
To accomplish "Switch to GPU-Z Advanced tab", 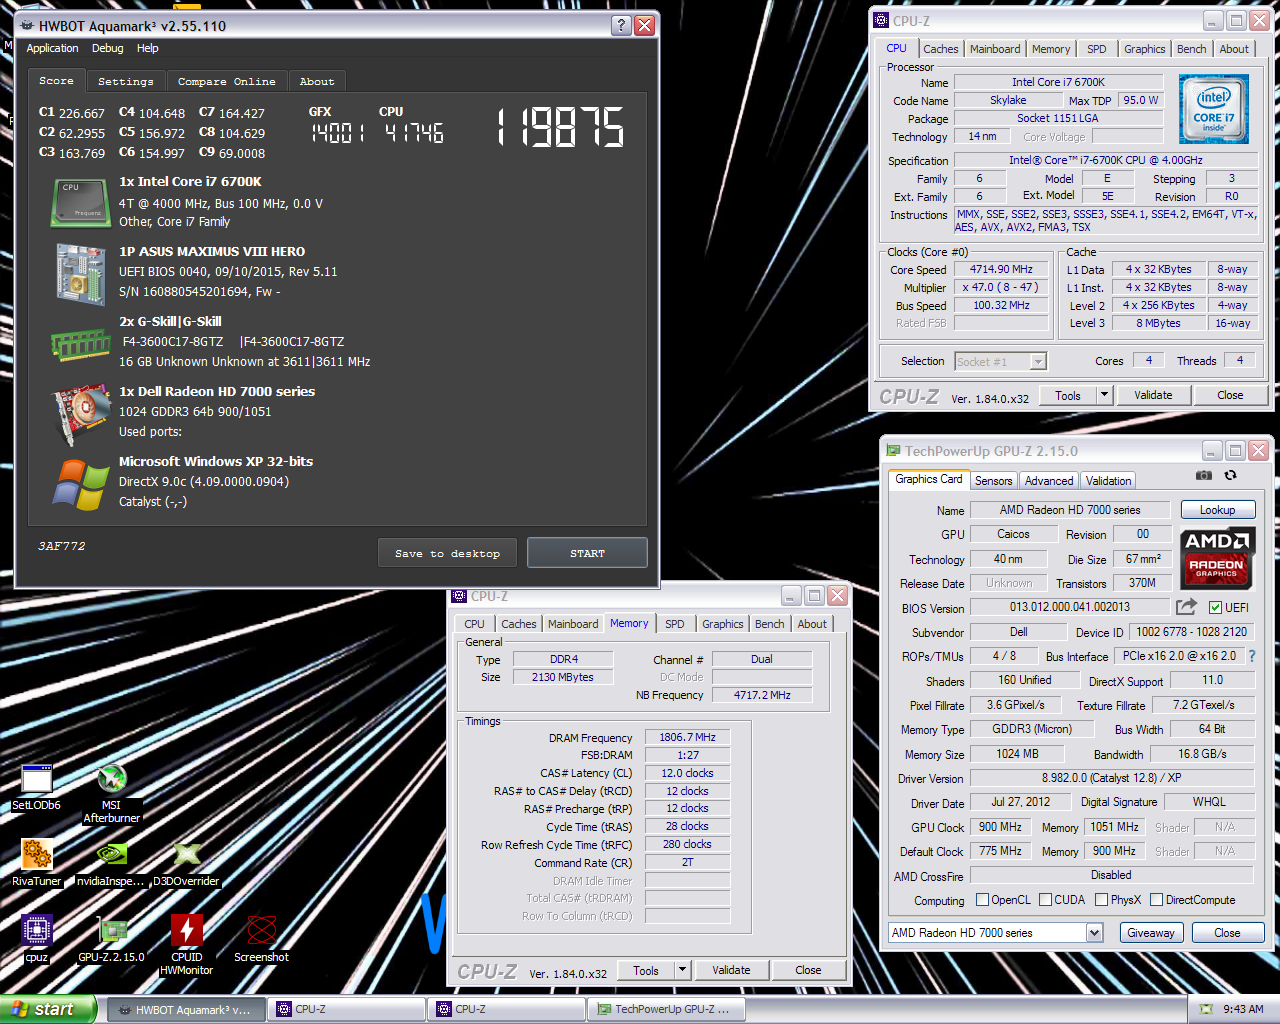I will click(x=1049, y=481).
